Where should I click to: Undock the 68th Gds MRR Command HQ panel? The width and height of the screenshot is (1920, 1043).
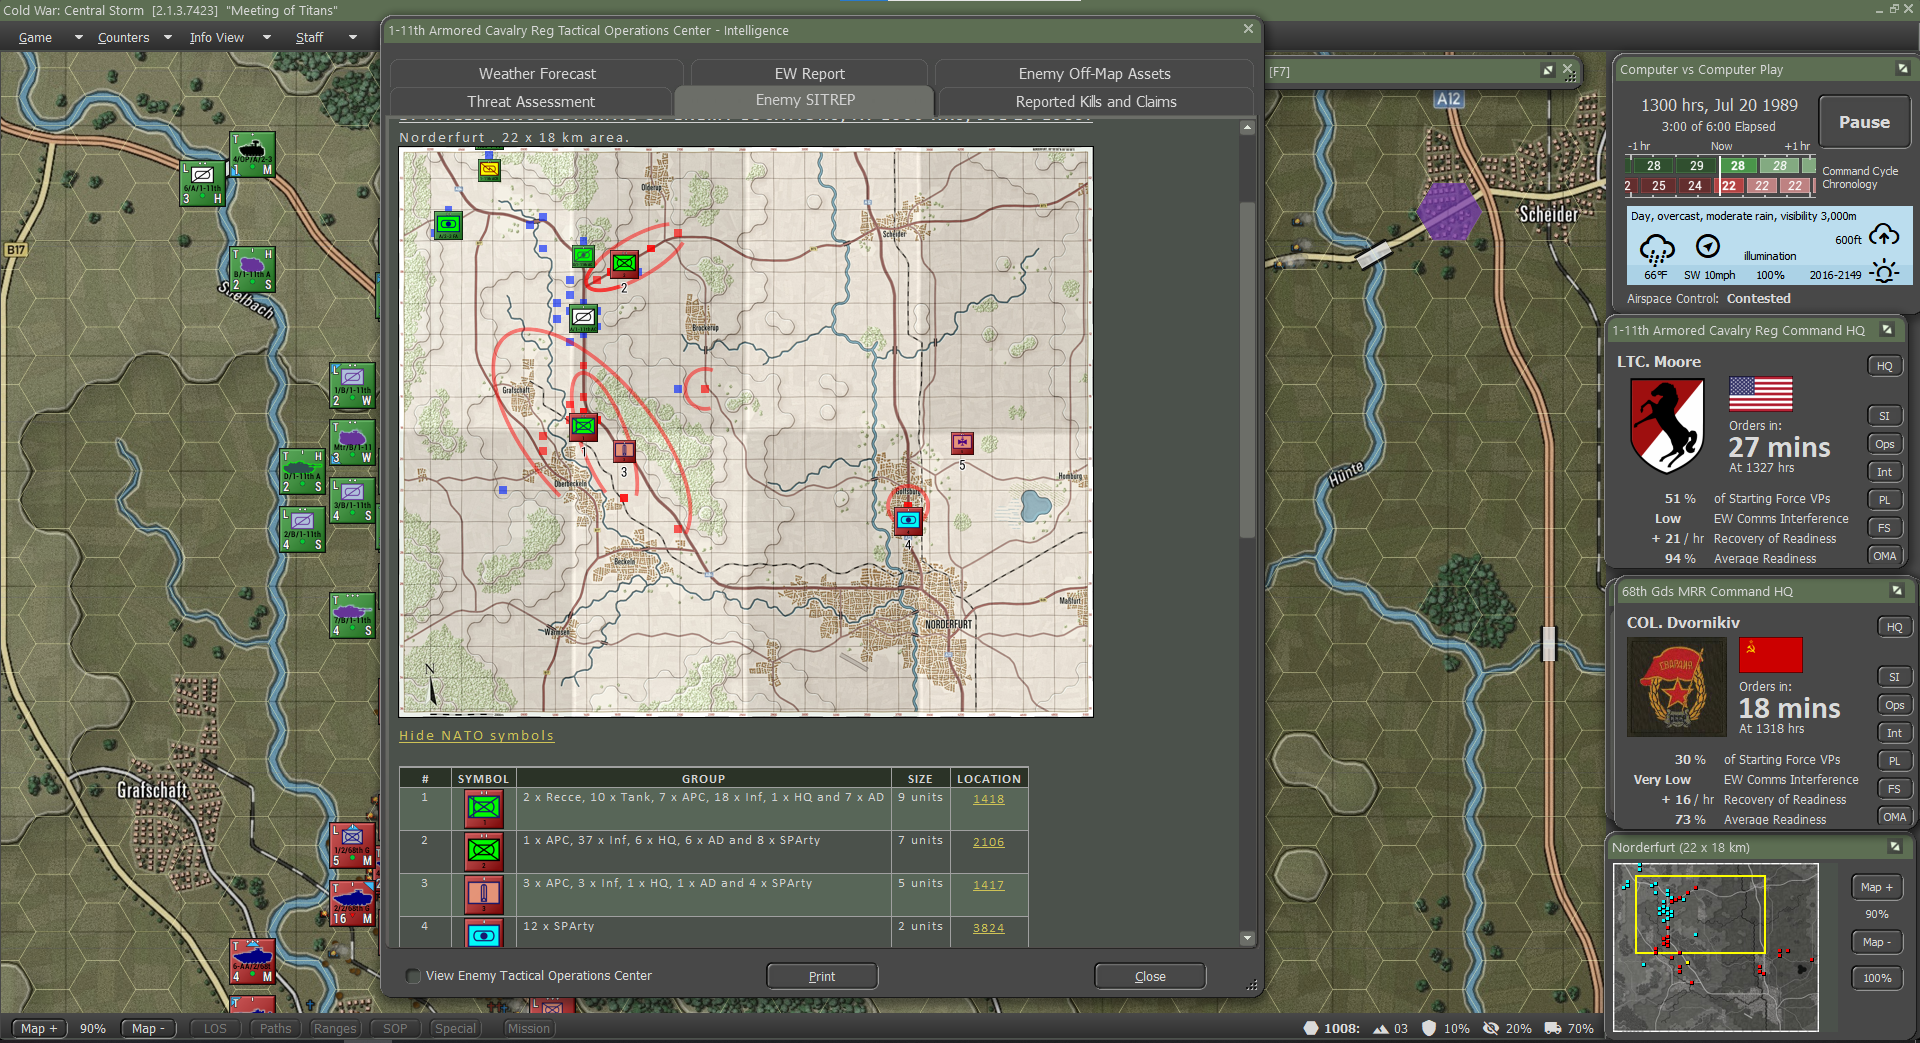point(1896,591)
